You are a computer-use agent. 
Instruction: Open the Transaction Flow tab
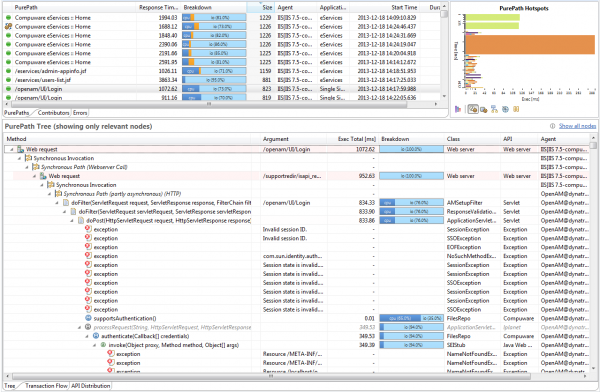(46, 385)
